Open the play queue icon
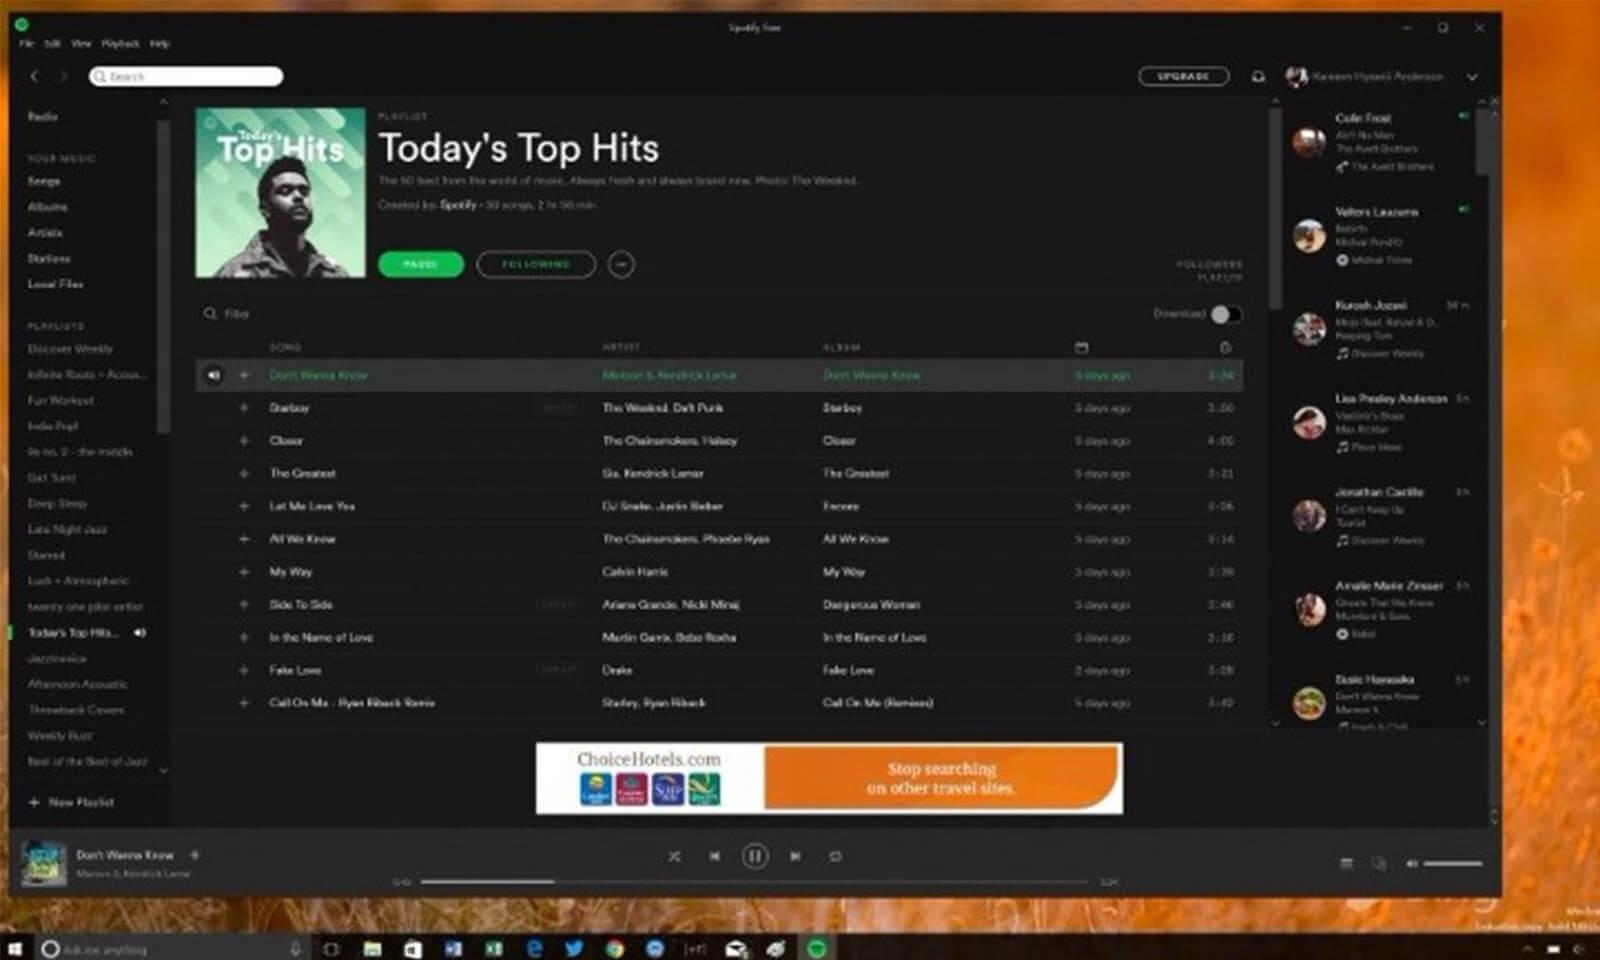This screenshot has height=960, width=1600. (1348, 863)
